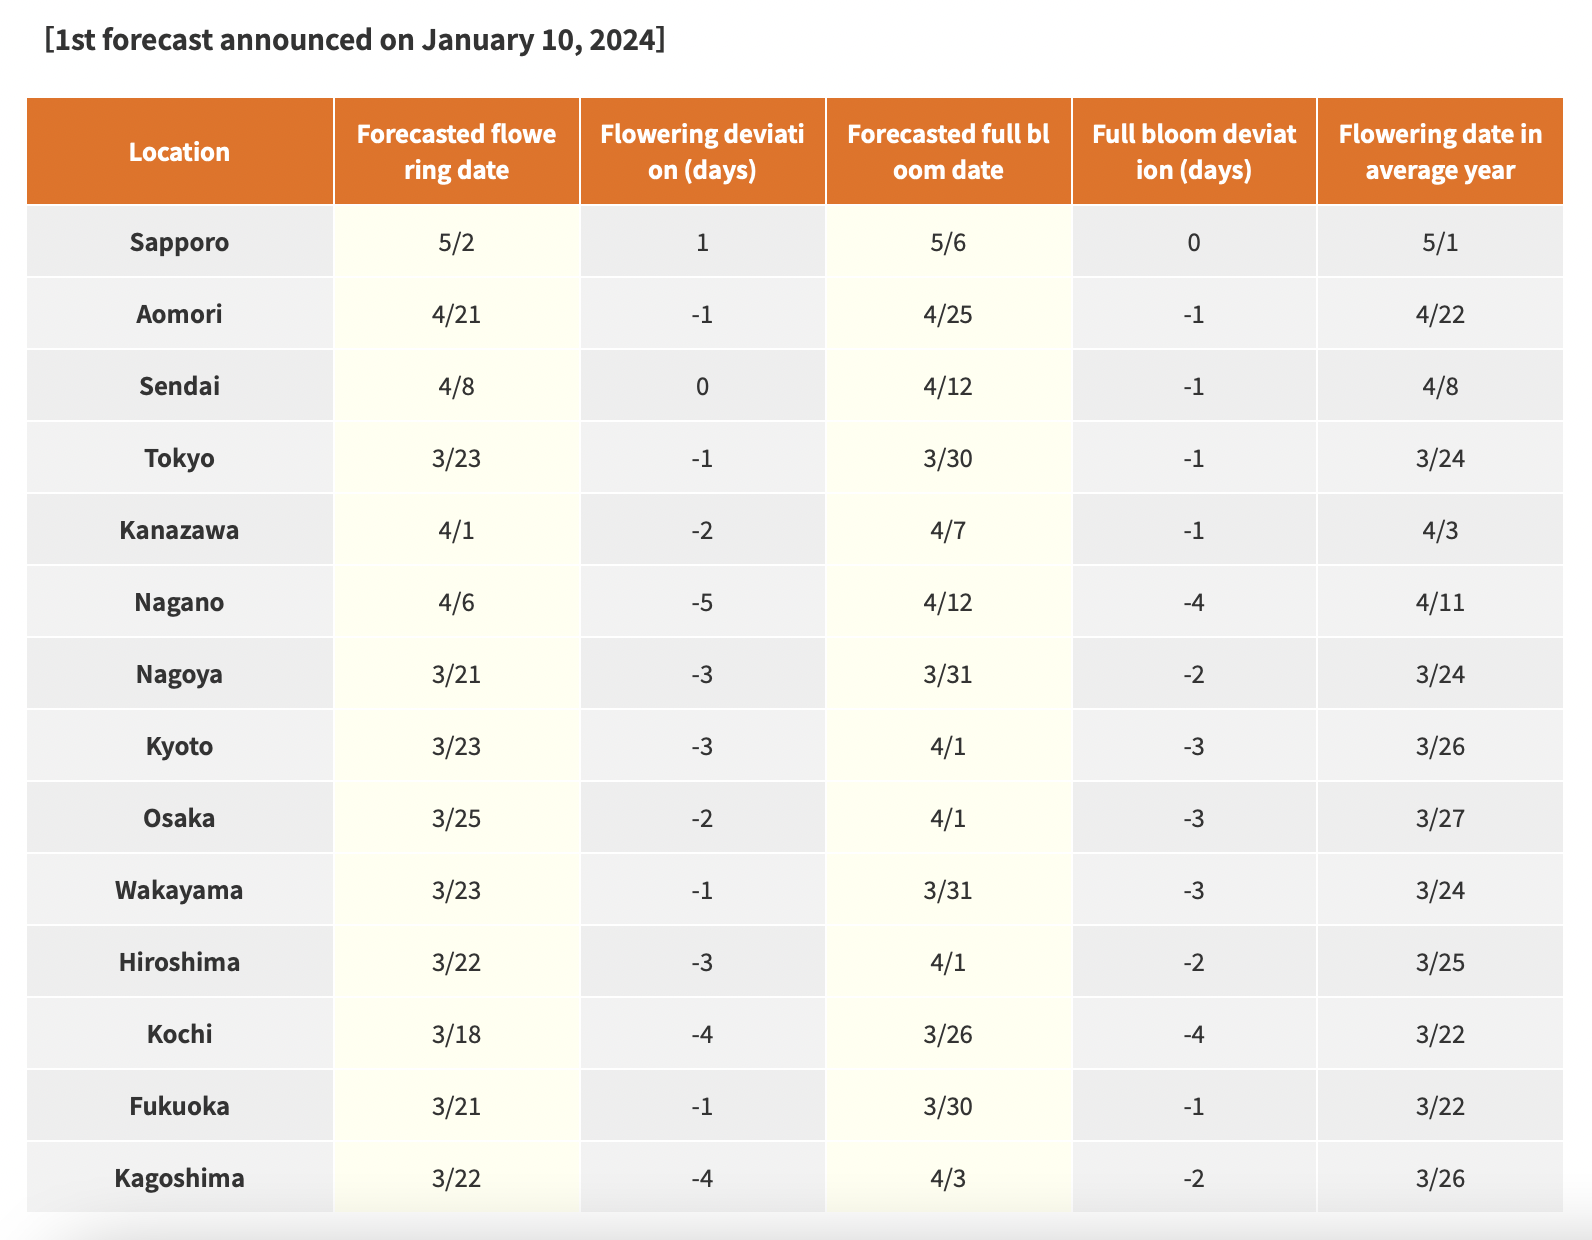Click the Forecasted flowering date column header

(x=456, y=152)
